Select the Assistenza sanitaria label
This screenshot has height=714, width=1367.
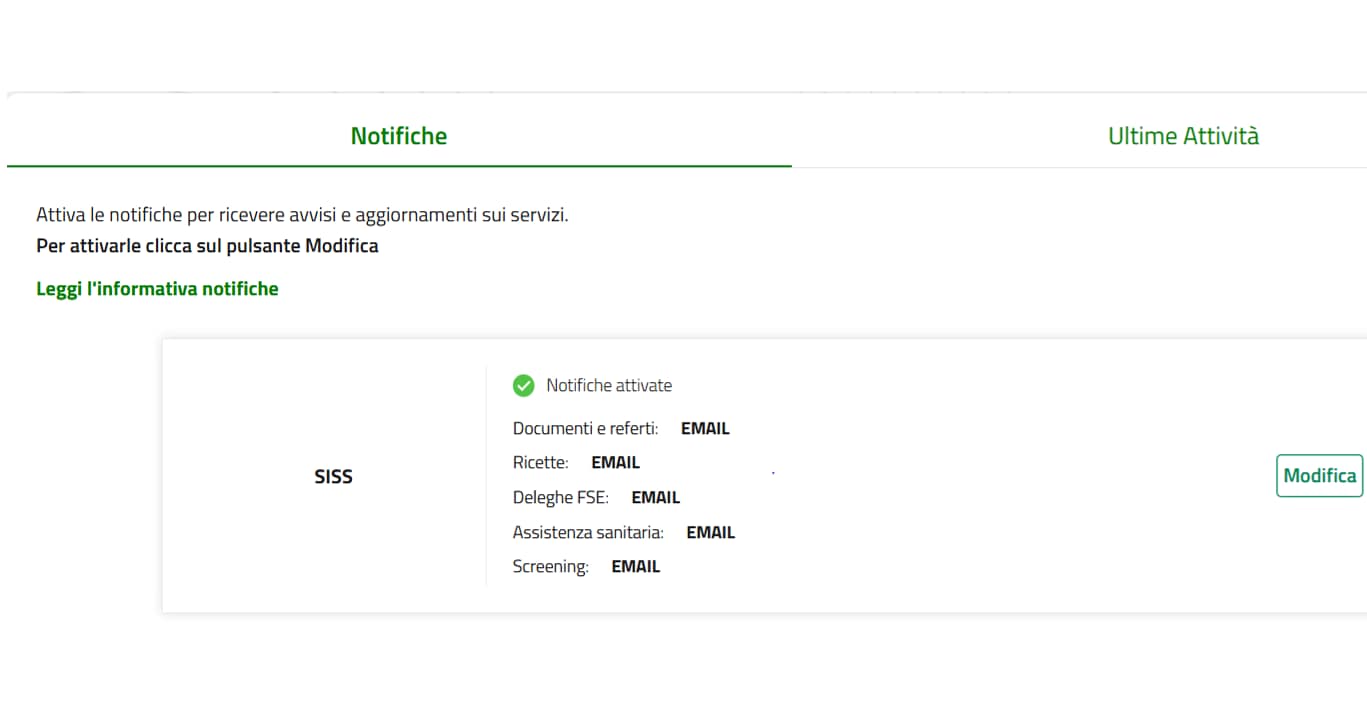click(588, 533)
